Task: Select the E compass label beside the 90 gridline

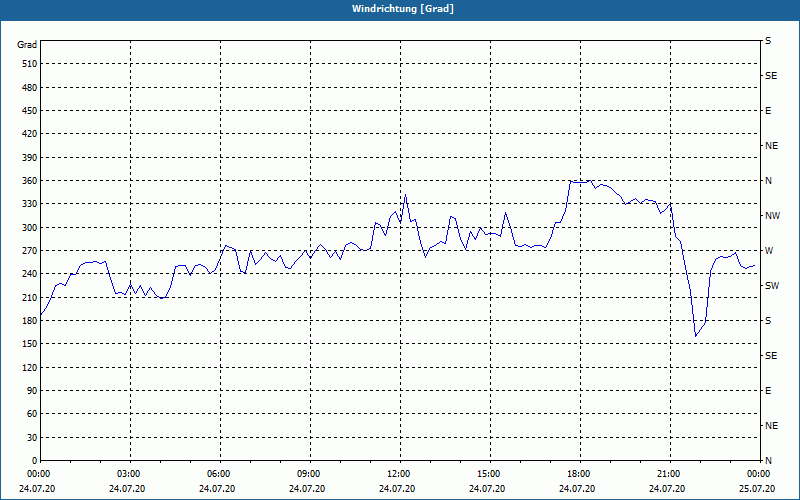Action: click(768, 391)
